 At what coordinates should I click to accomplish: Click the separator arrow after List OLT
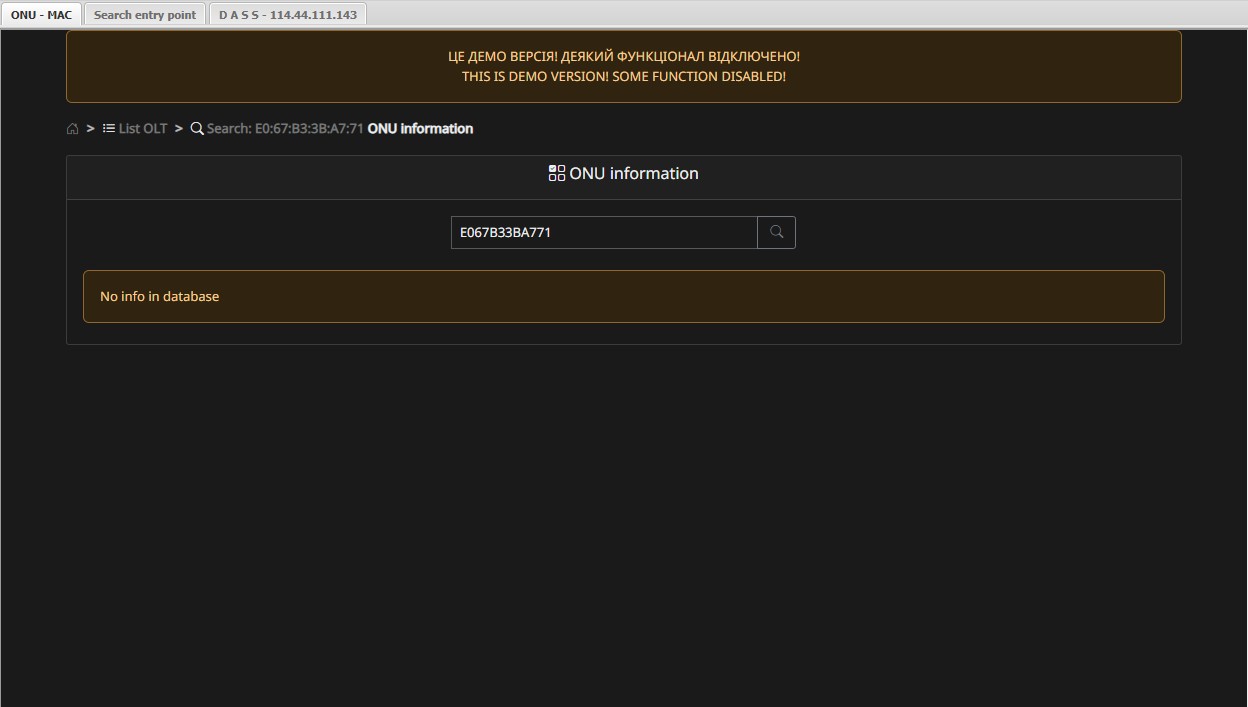[x=179, y=128]
